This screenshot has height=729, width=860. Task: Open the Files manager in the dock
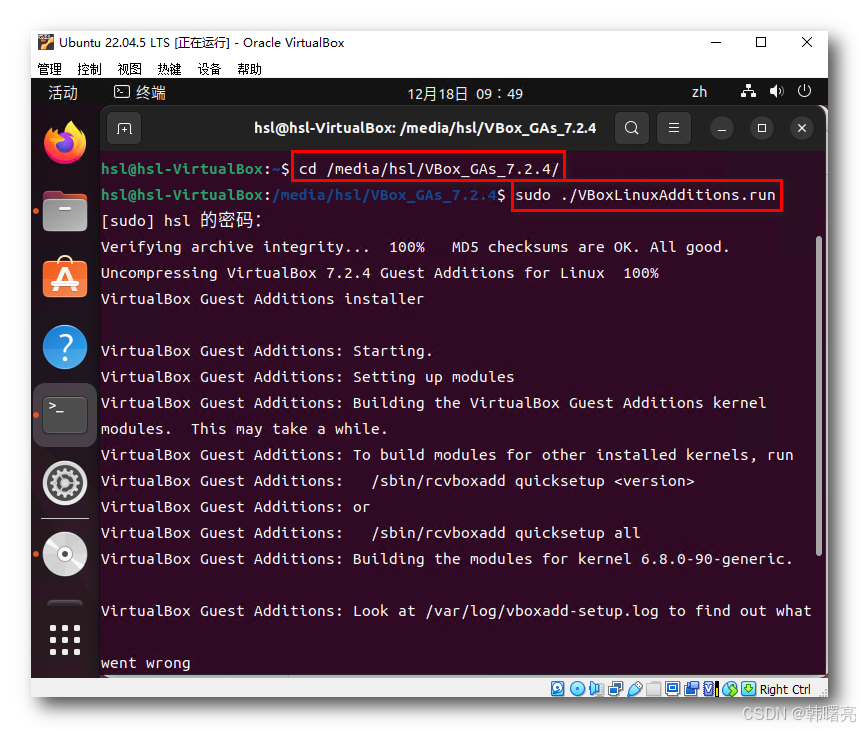click(x=65, y=211)
